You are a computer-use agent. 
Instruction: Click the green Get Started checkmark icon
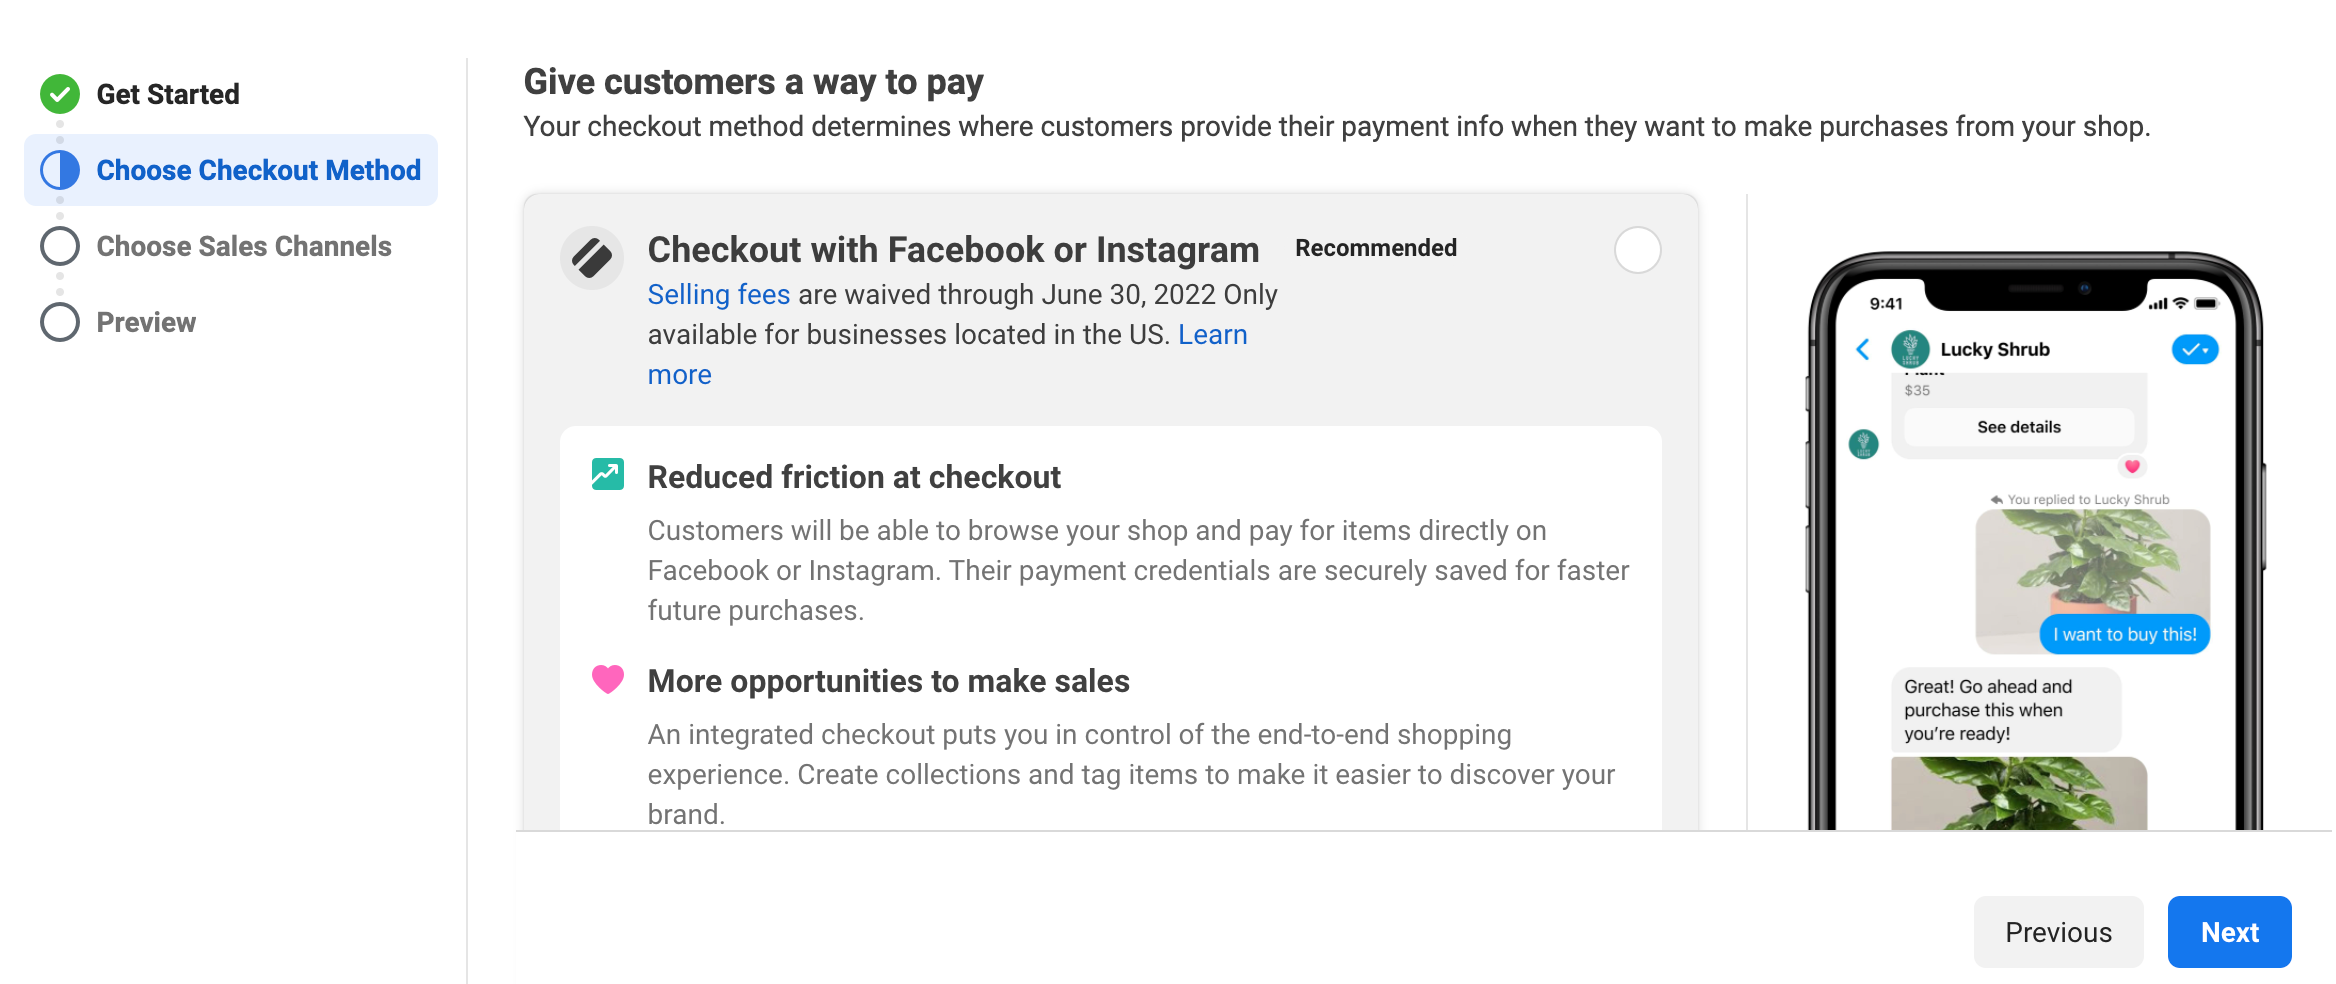click(60, 94)
